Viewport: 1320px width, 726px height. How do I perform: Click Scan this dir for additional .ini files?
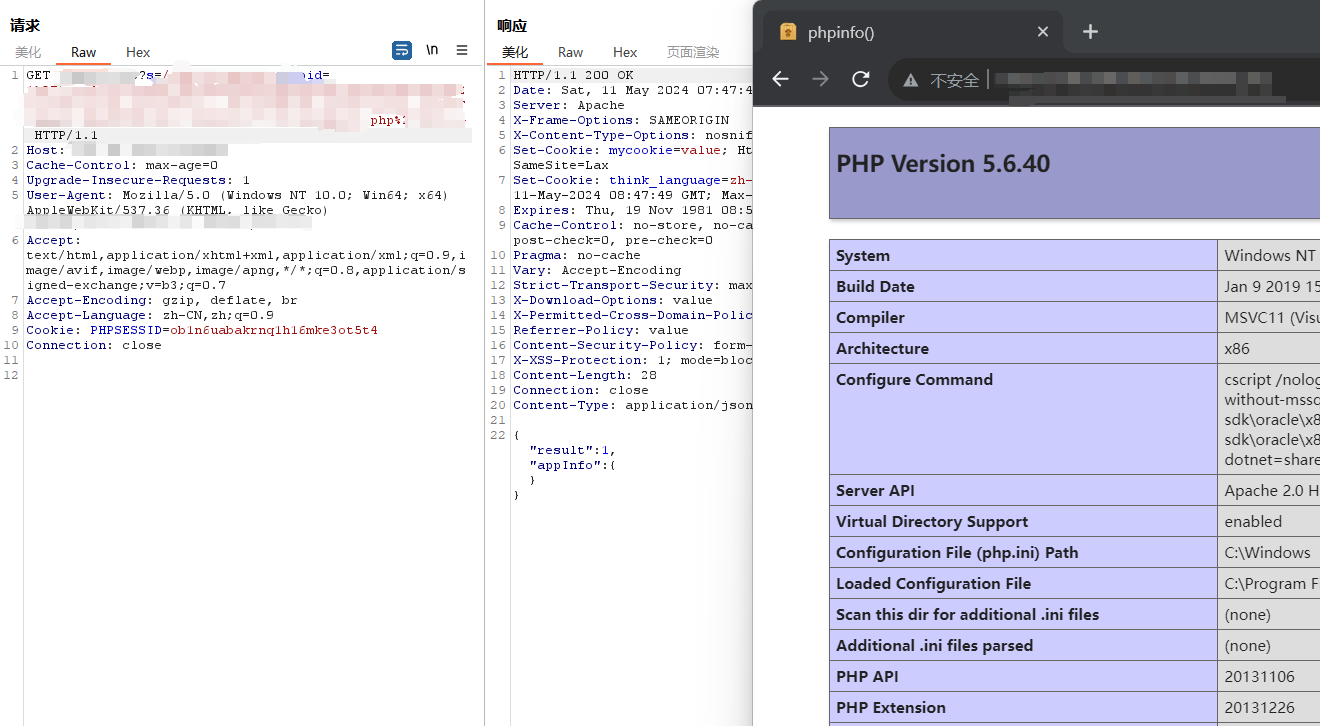coord(967,615)
